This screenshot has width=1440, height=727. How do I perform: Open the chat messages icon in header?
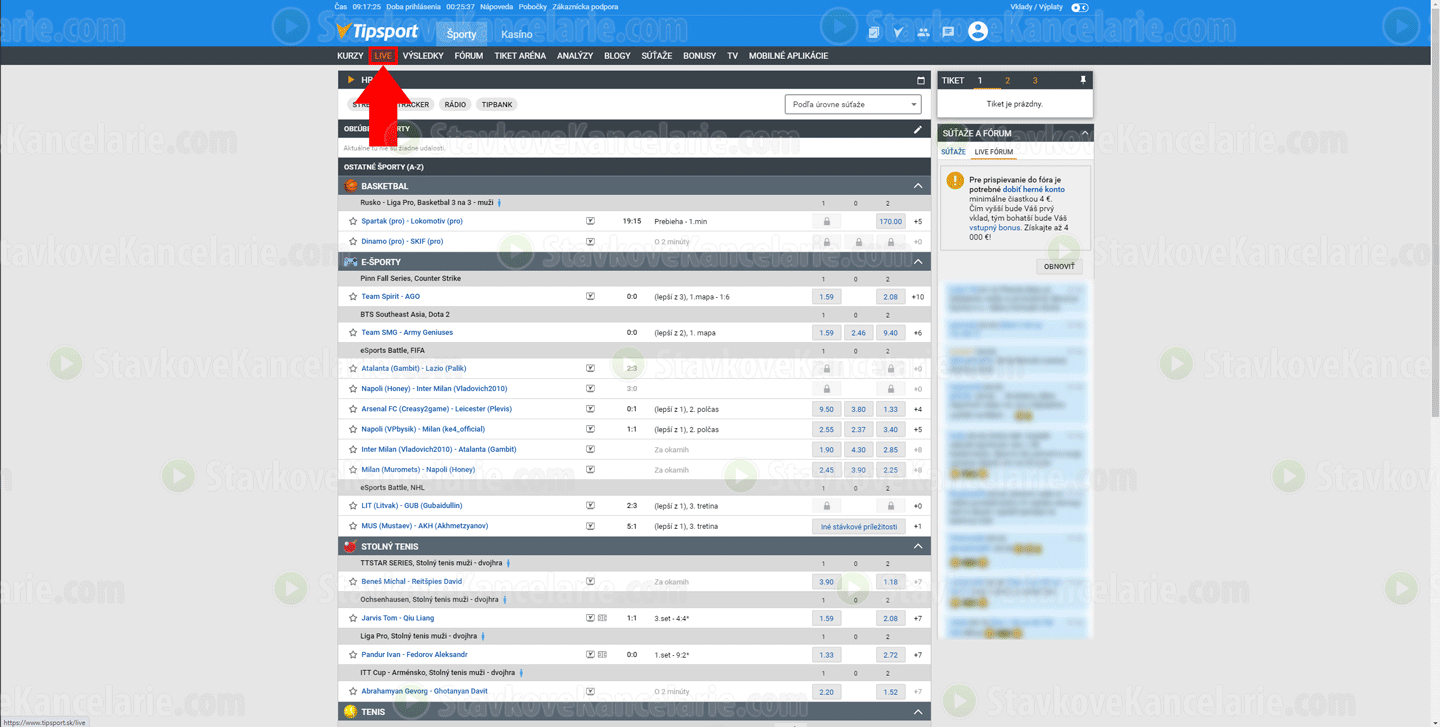pos(948,32)
